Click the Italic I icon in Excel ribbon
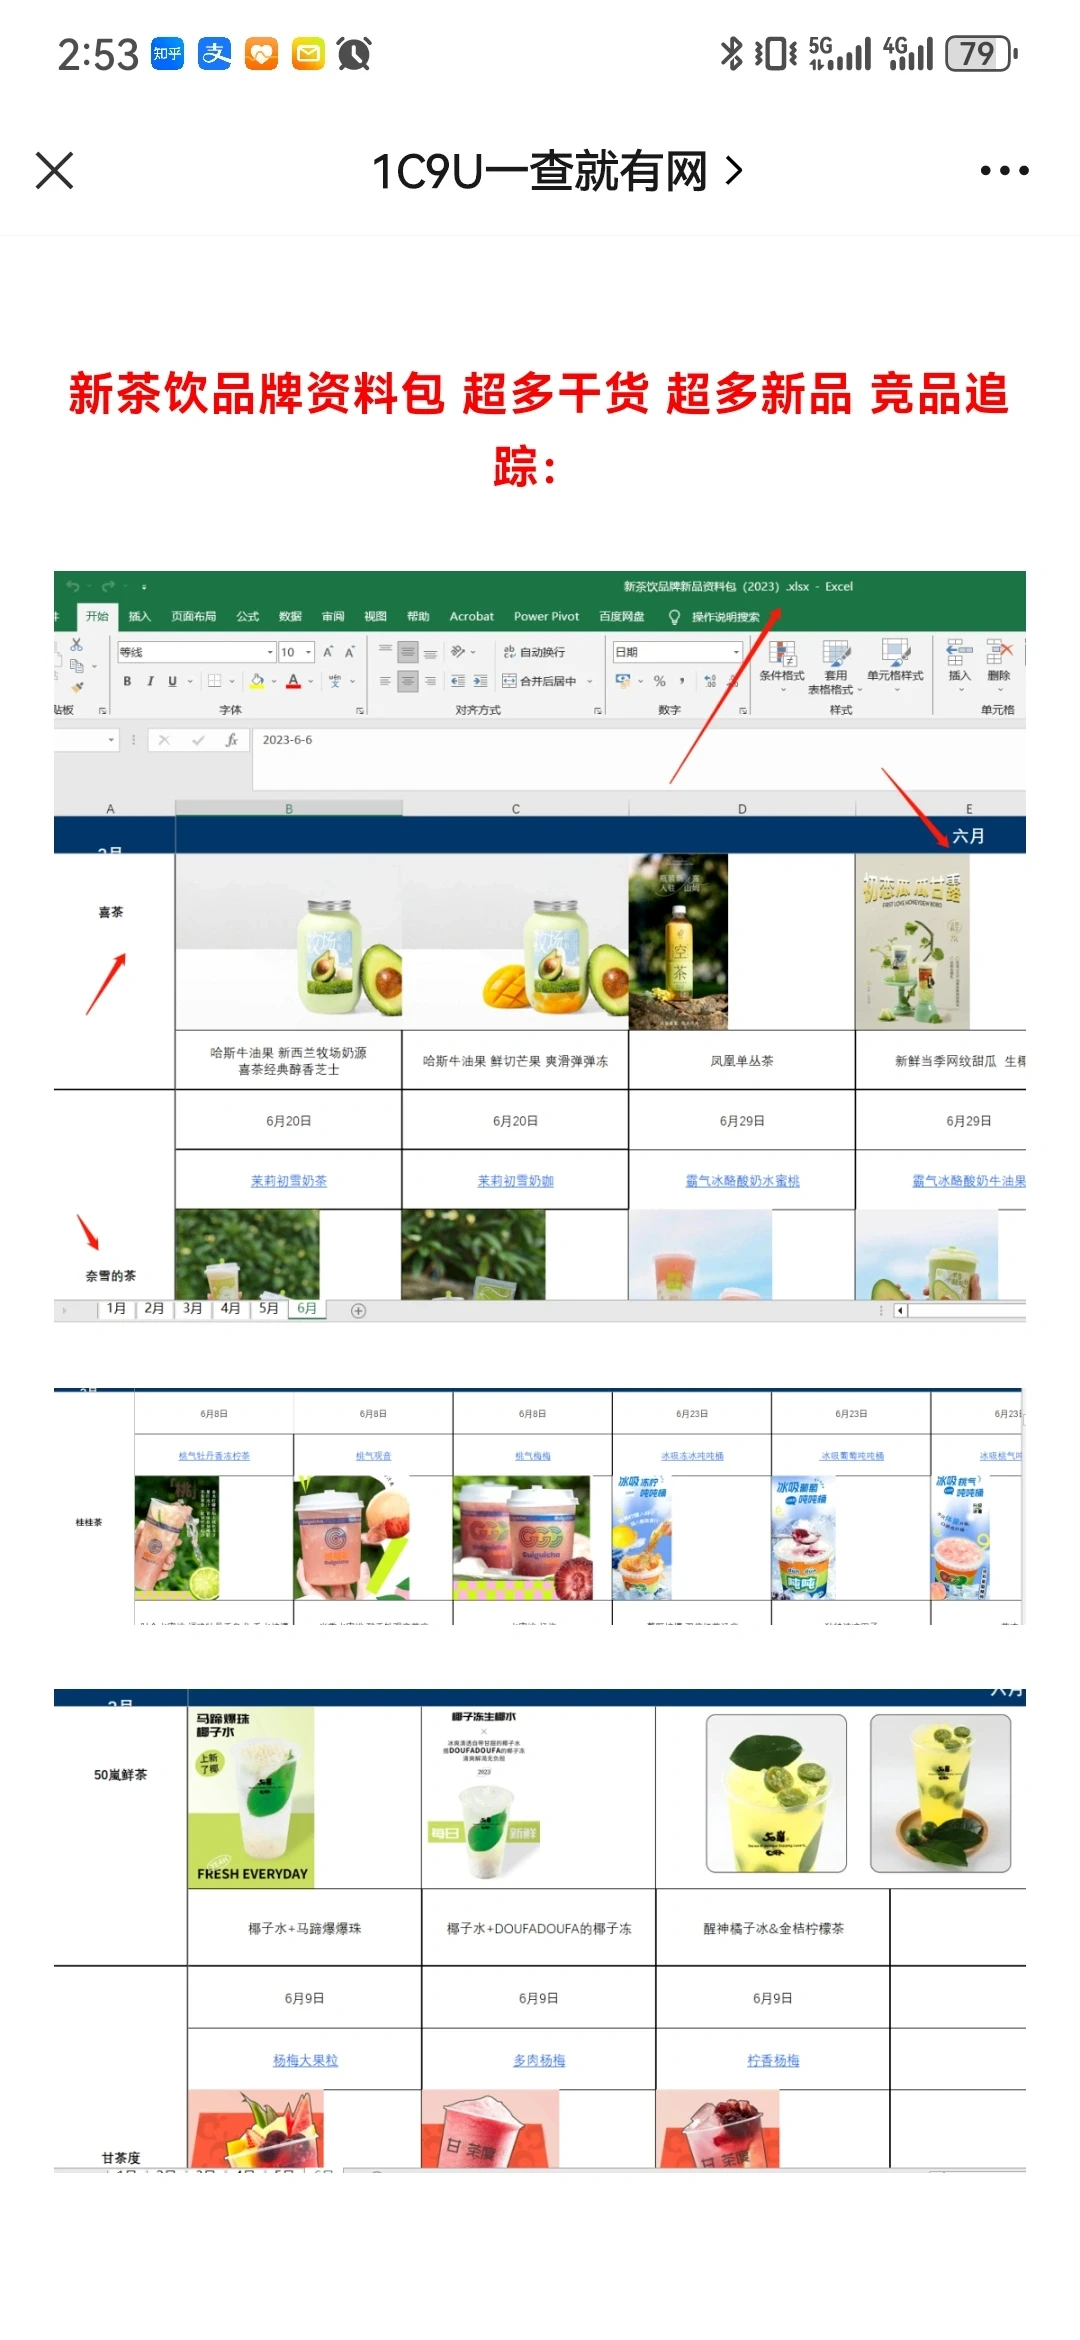The width and height of the screenshot is (1080, 2340). [150, 681]
